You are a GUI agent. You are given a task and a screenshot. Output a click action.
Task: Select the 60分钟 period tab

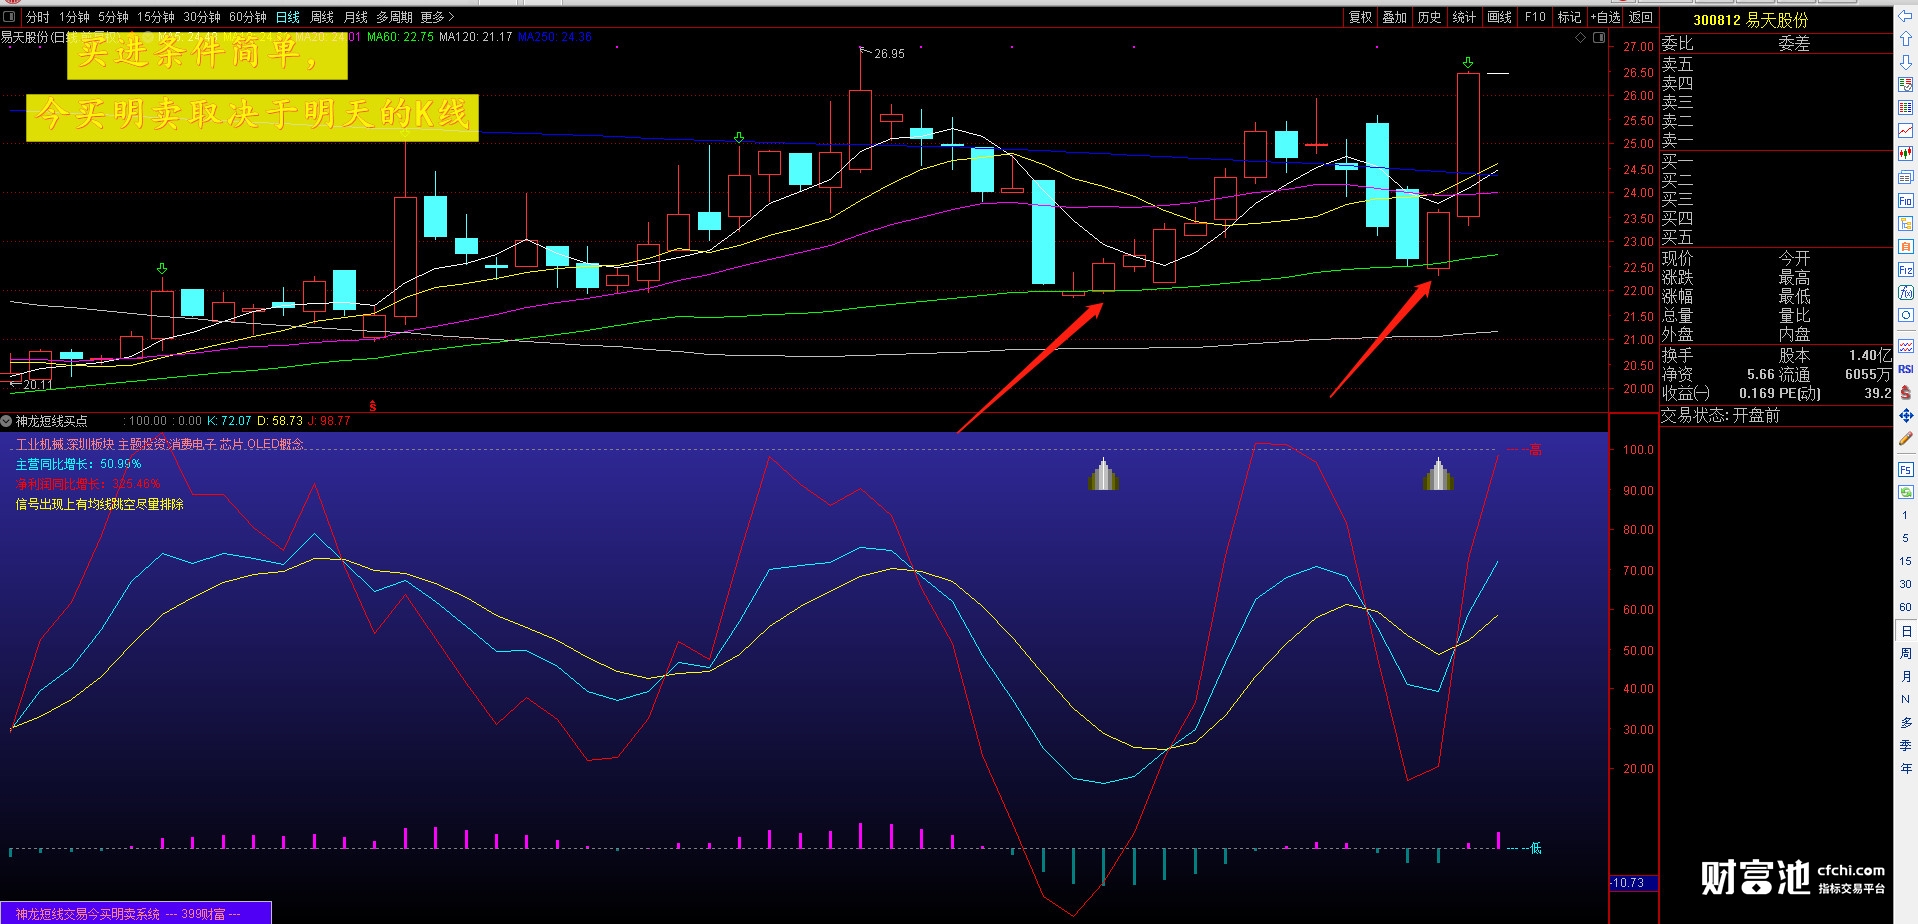tap(248, 17)
